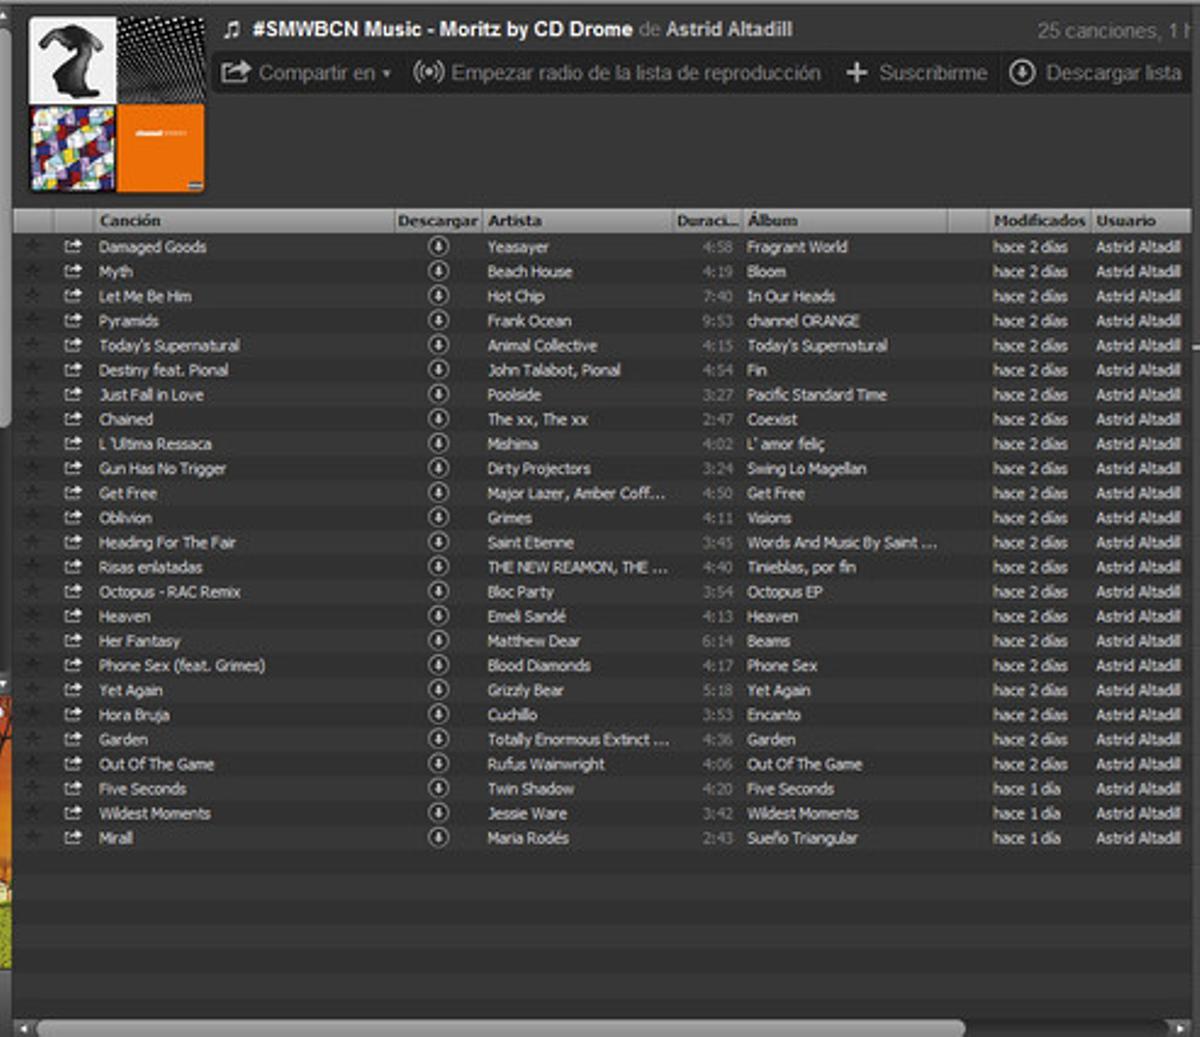This screenshot has height=1037, width=1200.
Task: Star the song Myth
Action: [x=33, y=271]
